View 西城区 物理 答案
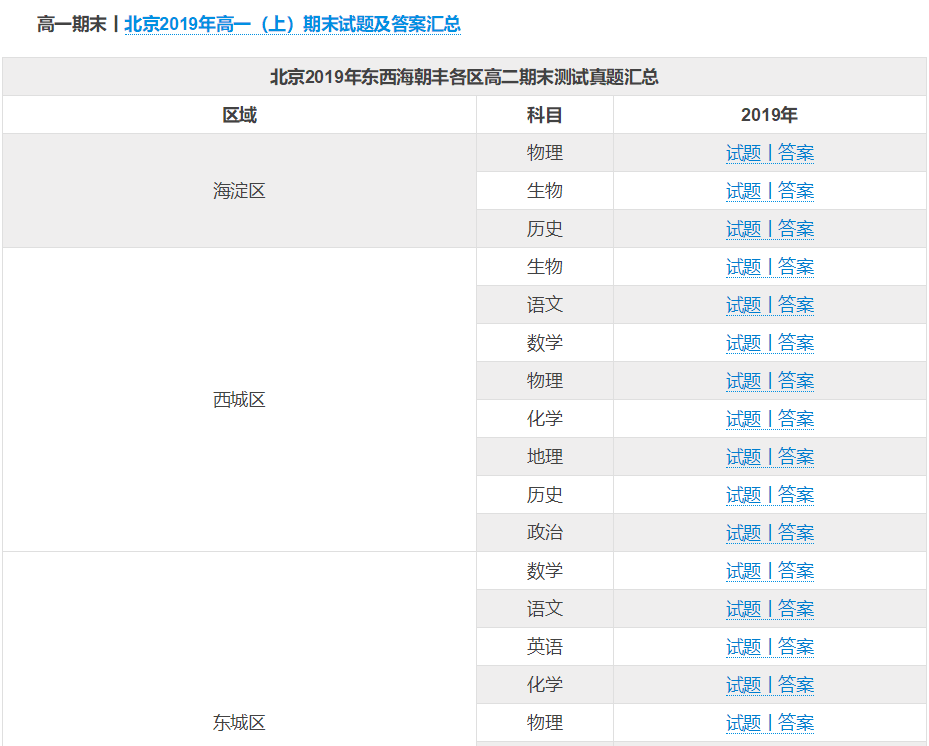This screenshot has width=929, height=746. [795, 380]
